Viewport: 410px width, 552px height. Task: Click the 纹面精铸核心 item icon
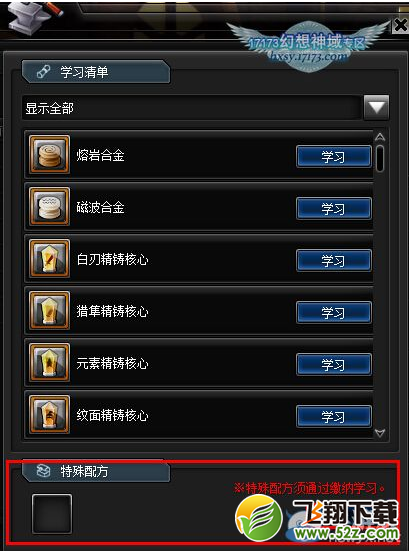click(x=49, y=415)
